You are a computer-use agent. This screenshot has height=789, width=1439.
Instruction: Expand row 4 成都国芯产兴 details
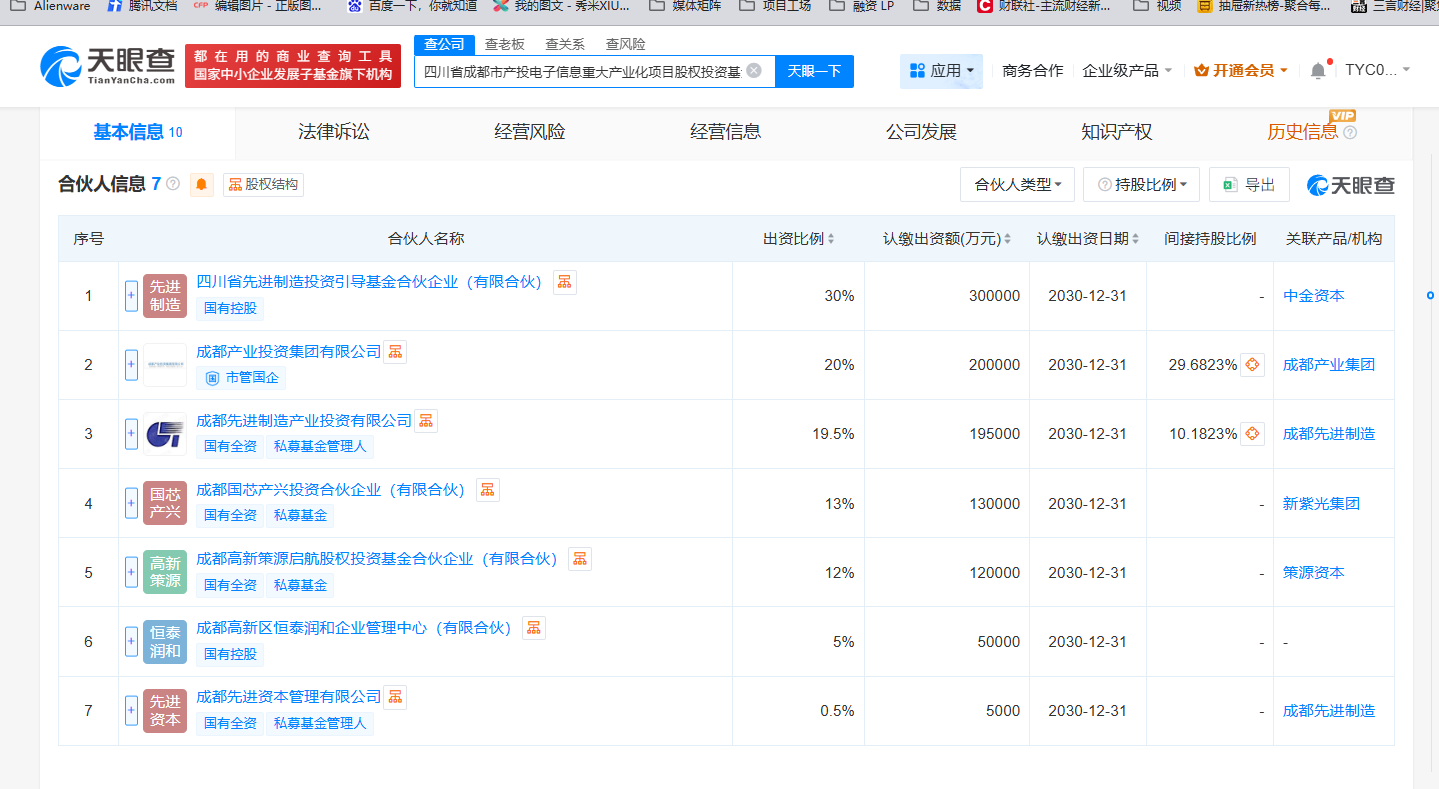131,503
